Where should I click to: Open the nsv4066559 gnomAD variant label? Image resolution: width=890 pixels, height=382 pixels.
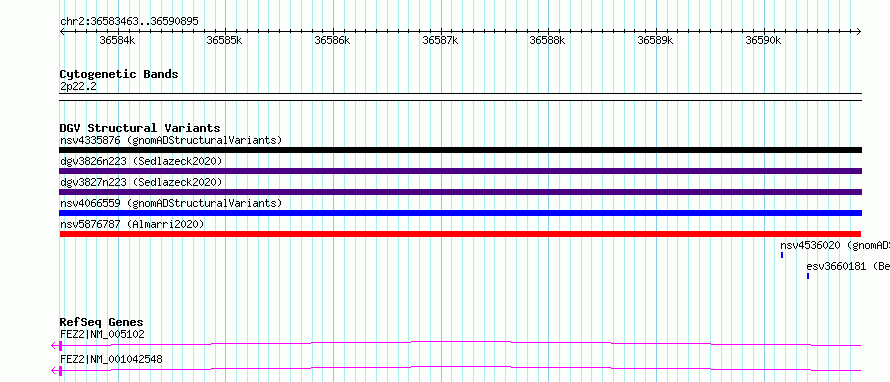171,203
